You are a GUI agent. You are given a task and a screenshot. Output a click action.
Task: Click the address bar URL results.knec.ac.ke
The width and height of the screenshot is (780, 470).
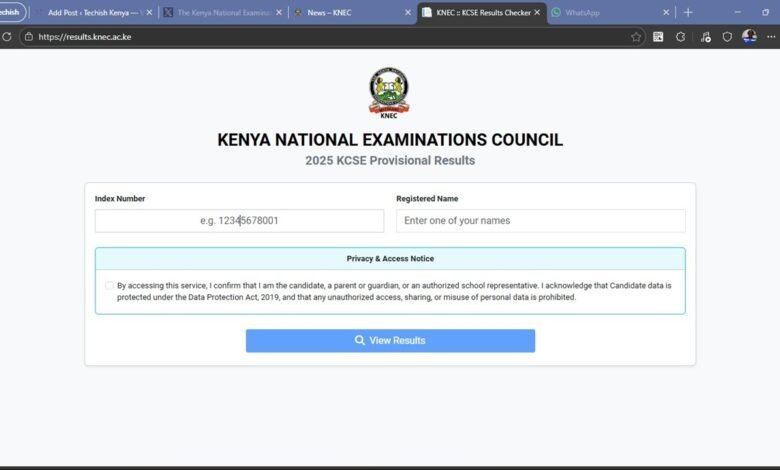85,37
